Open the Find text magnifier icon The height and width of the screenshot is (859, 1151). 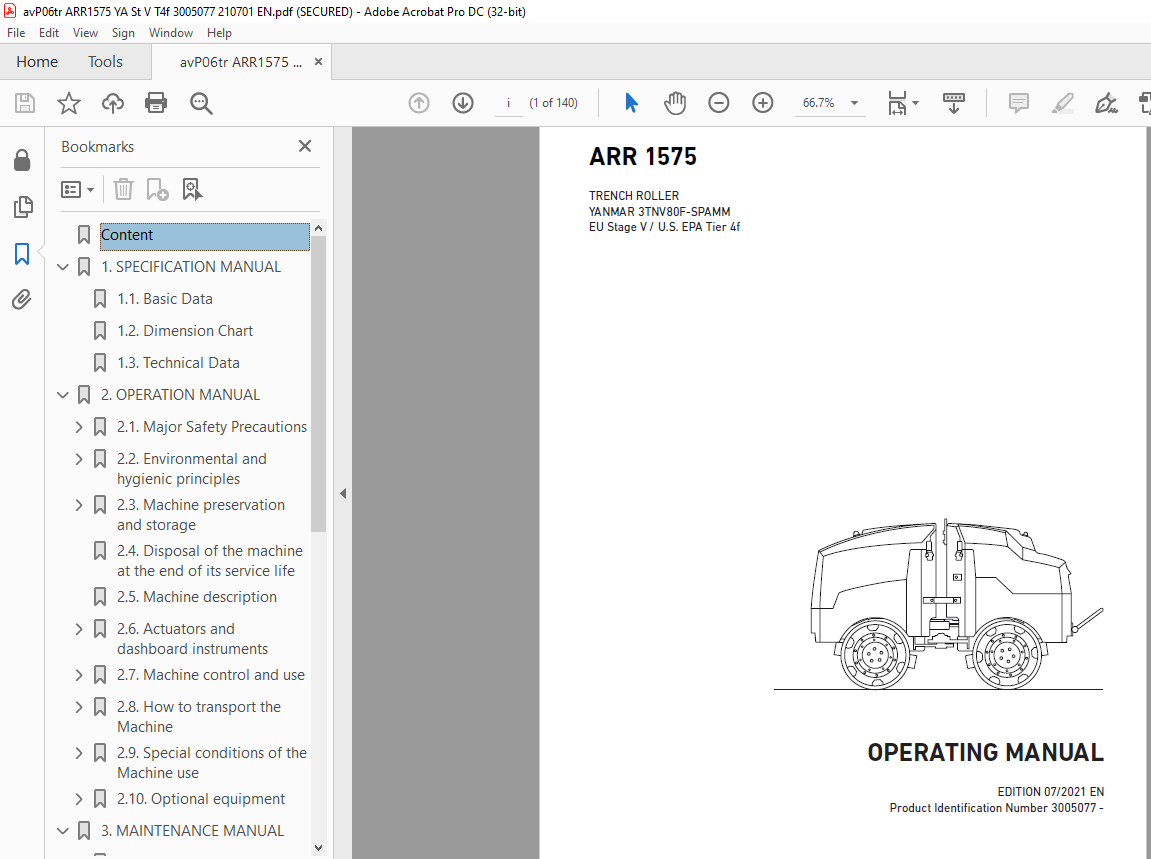pos(200,104)
